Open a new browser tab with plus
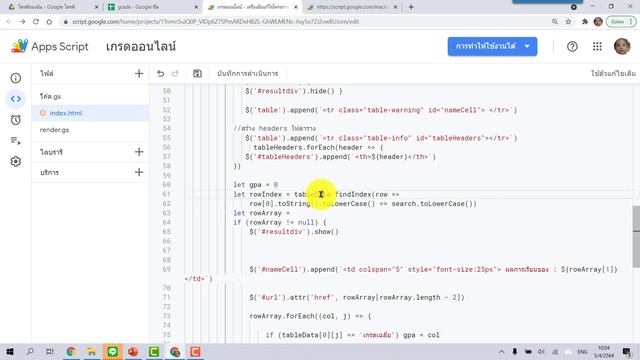640x360 pixels. tap(411, 7)
